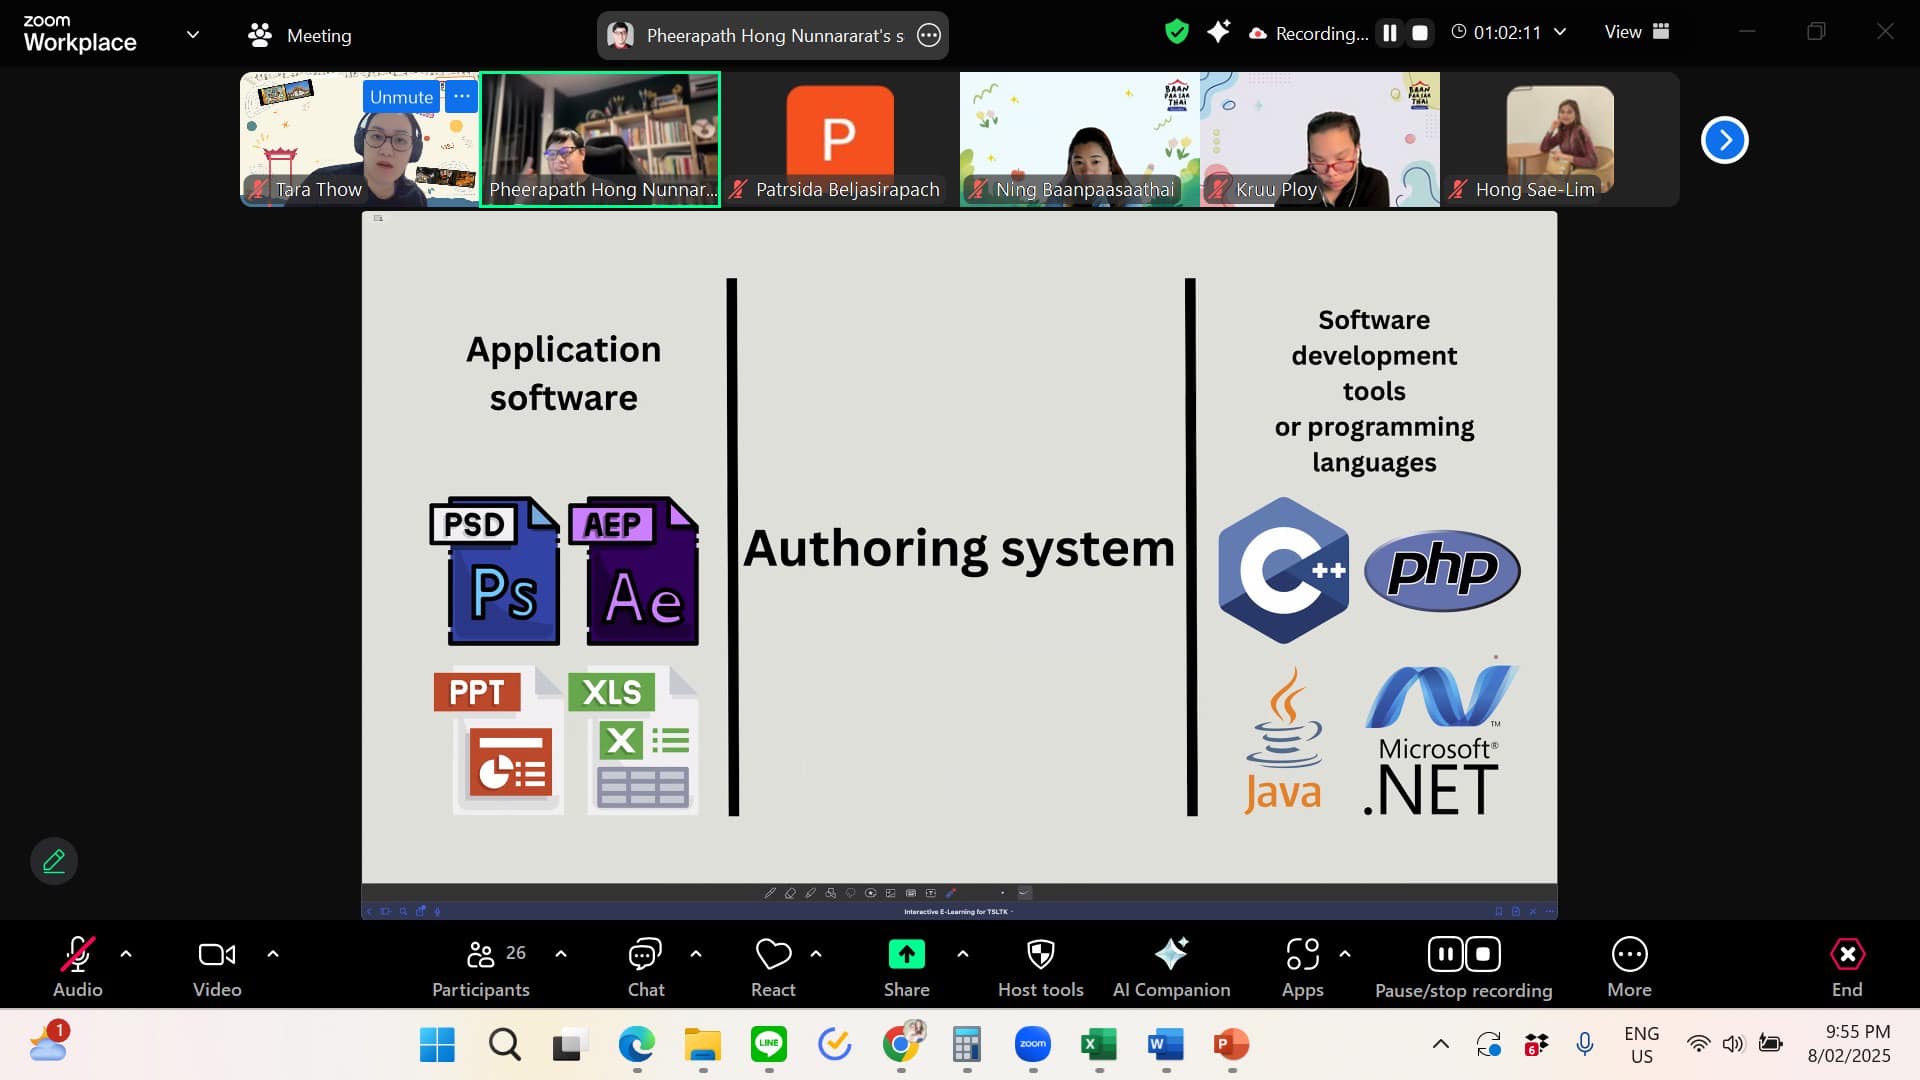Expand the audio options arrow

126,954
